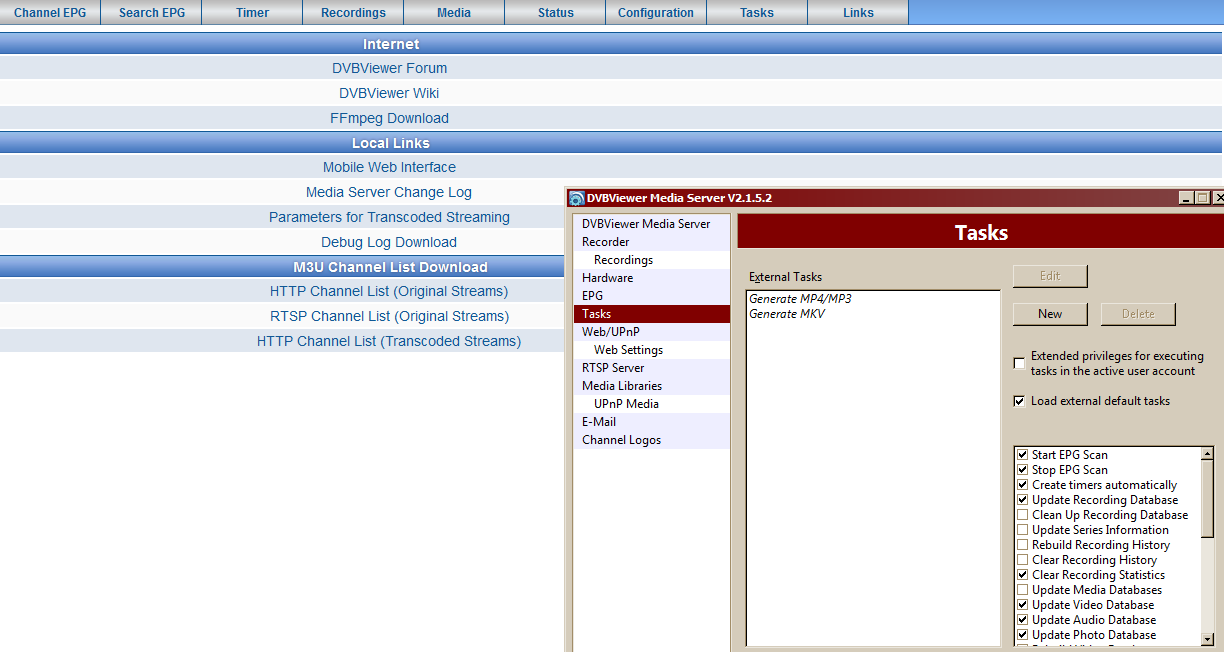1224x652 pixels.
Task: Open the DVBViewer Forum link
Action: [389, 68]
